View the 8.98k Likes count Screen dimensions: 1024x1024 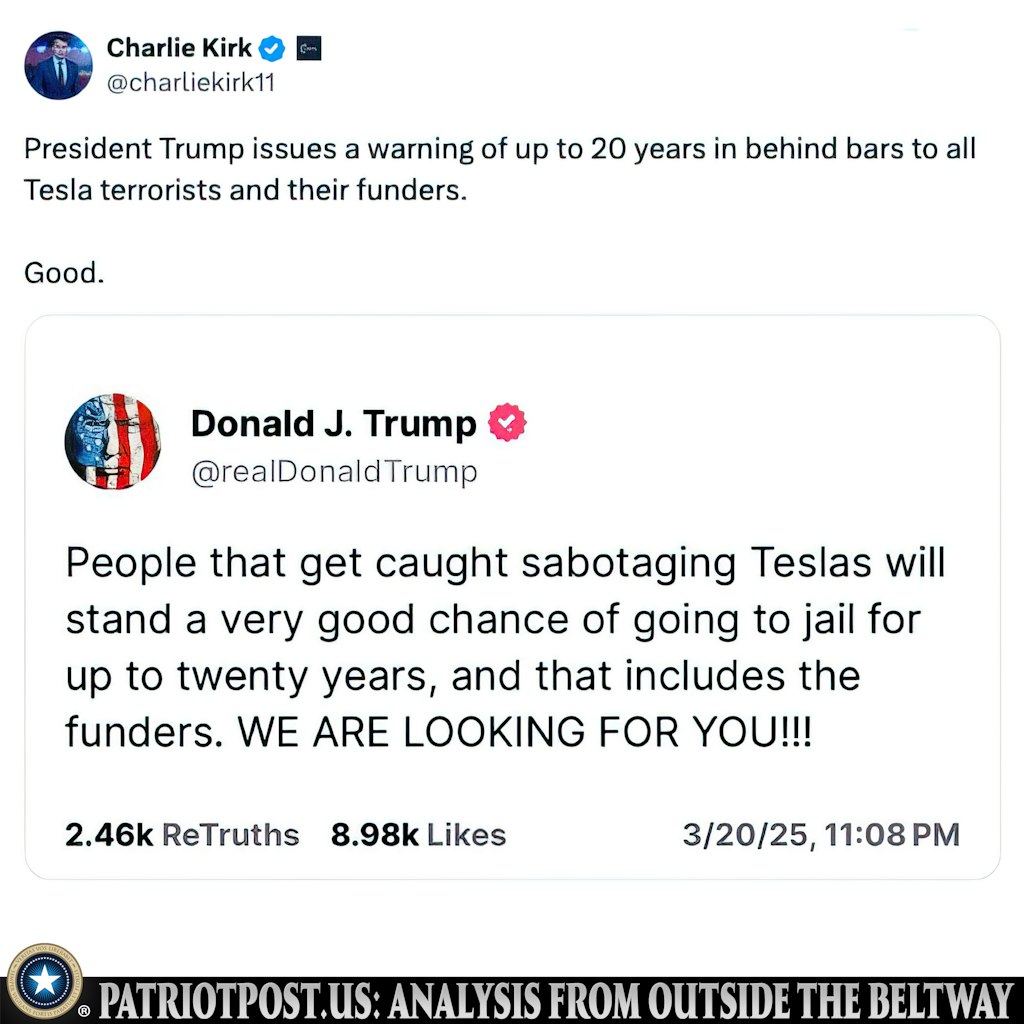coord(418,835)
